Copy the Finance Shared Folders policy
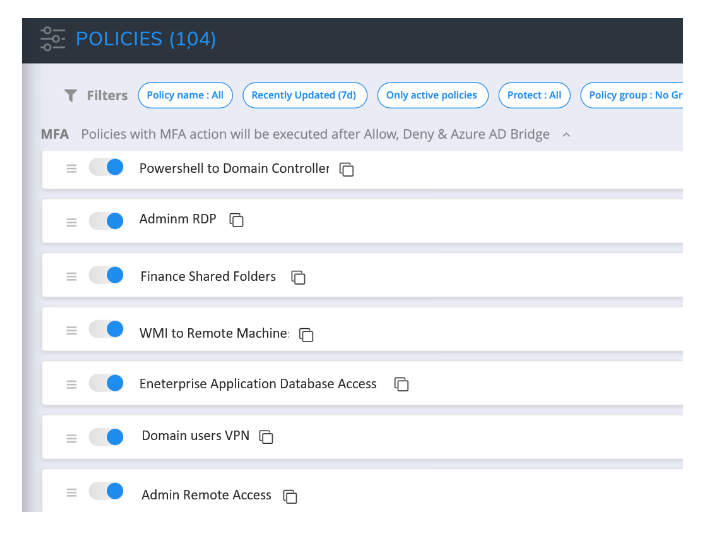This screenshot has width=708, height=537. pos(298,278)
